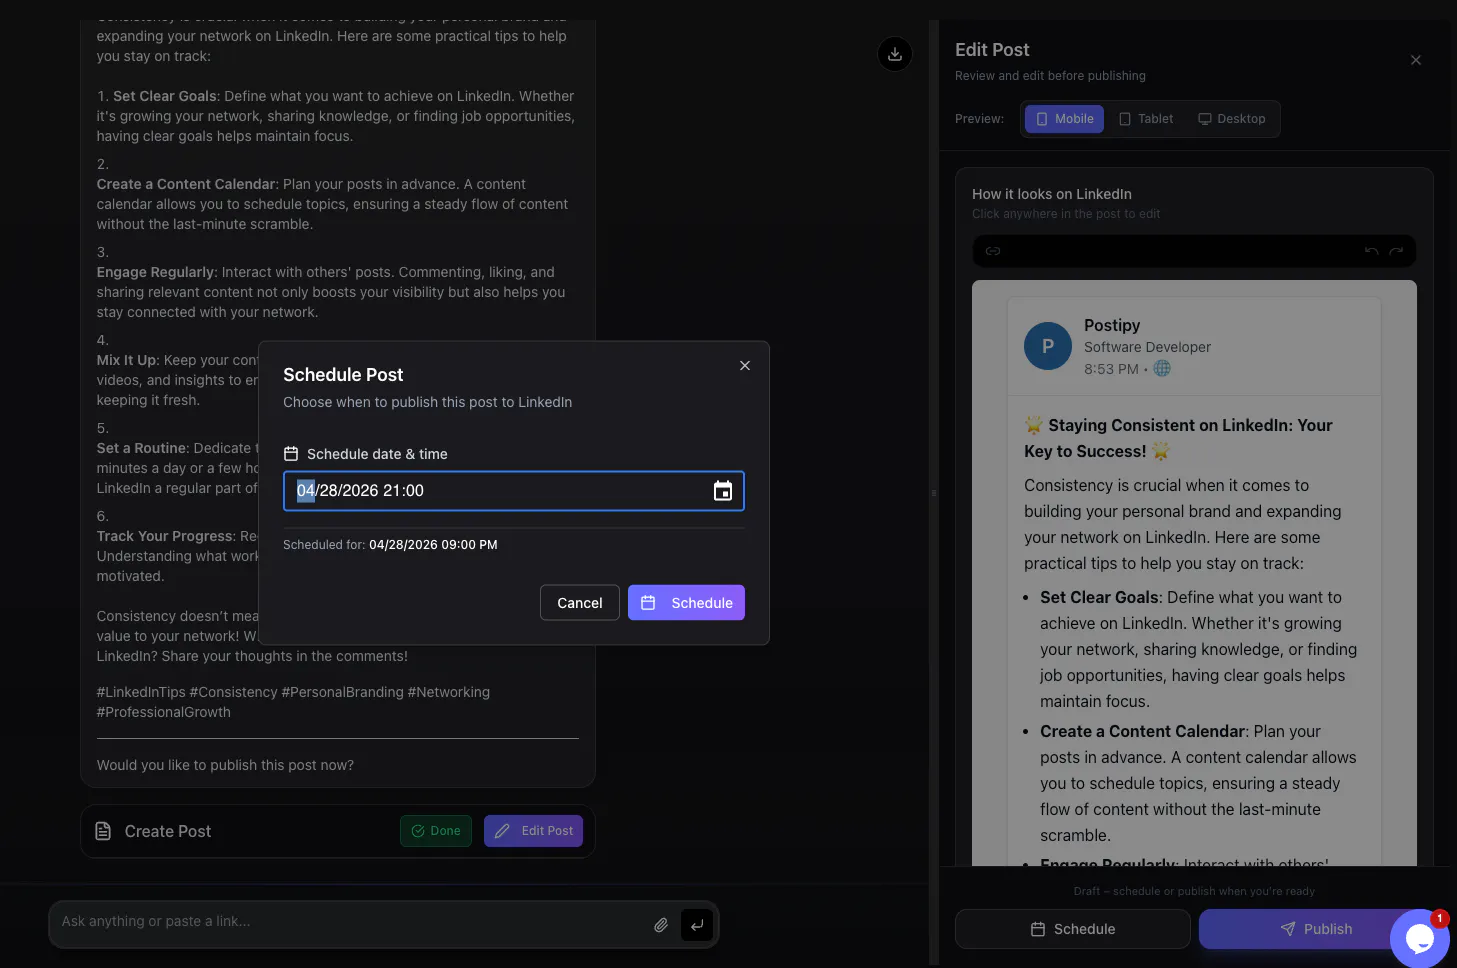1457x968 pixels.
Task: Confirm with the purple Schedule button in the dialog
Action: [x=686, y=603]
